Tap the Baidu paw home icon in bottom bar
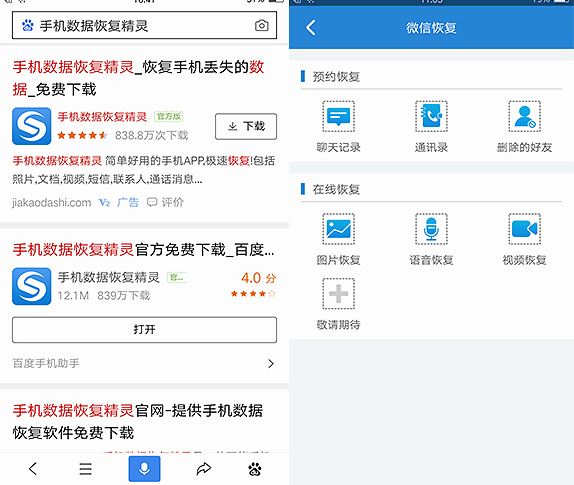 click(x=255, y=469)
